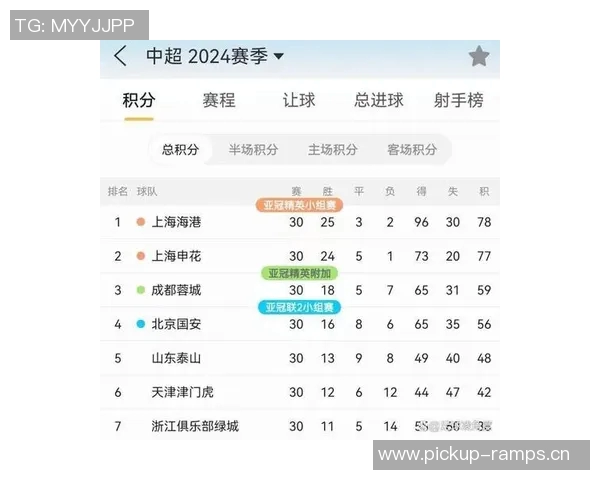Open the 中超 2024赛季 season dropdown
Image resolution: width=600 pixels, height=480 pixels.
click(215, 56)
